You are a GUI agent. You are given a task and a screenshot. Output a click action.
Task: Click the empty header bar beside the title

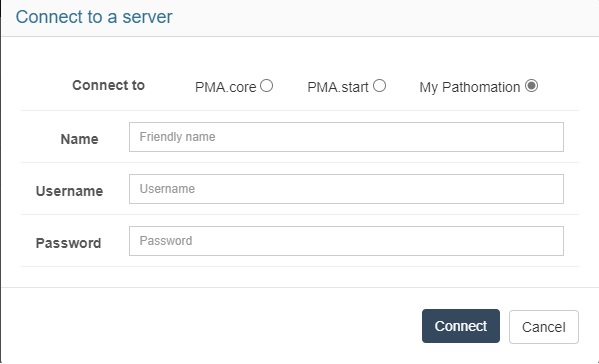pos(382,18)
